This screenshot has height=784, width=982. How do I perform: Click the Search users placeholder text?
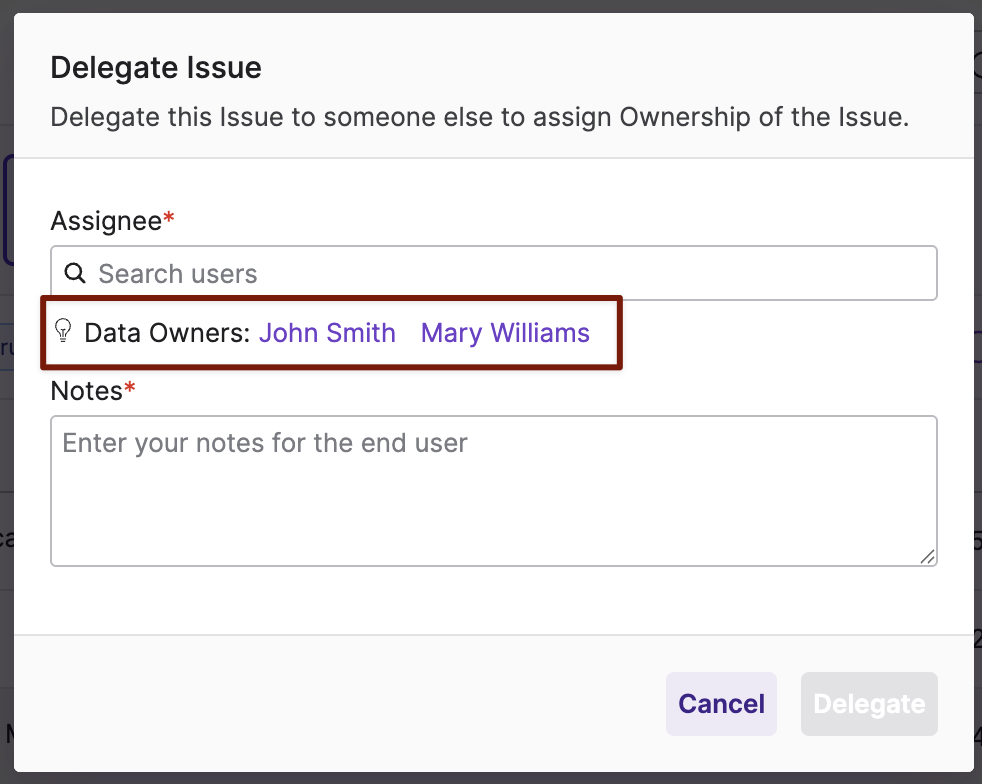[178, 274]
